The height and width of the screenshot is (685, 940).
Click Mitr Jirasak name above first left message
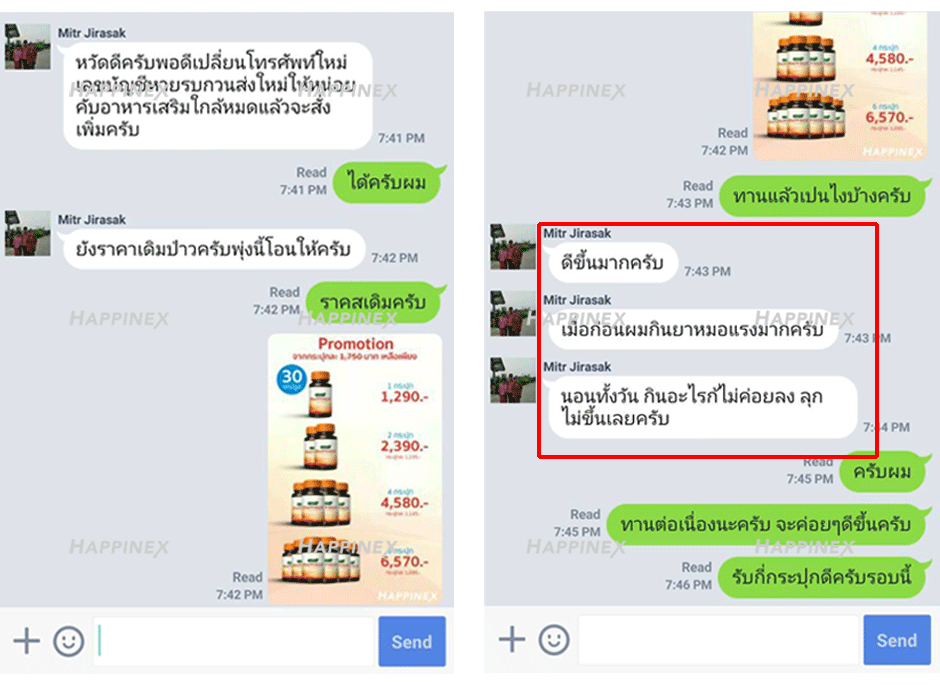point(92,33)
